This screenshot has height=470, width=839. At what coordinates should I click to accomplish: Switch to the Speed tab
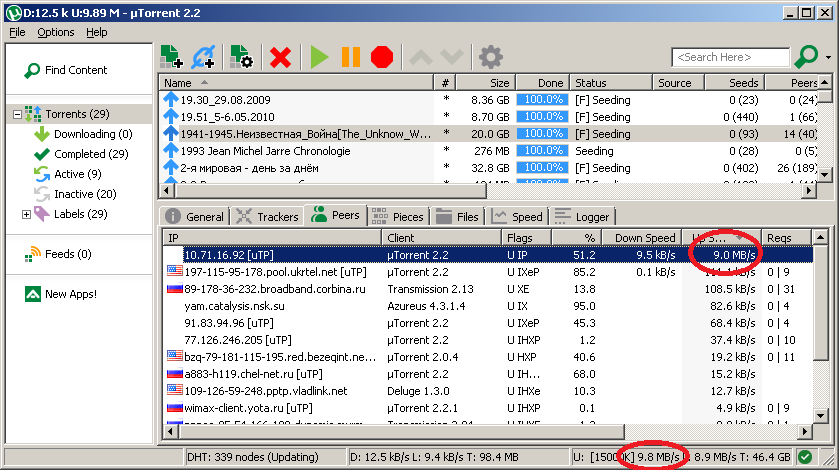[517, 217]
